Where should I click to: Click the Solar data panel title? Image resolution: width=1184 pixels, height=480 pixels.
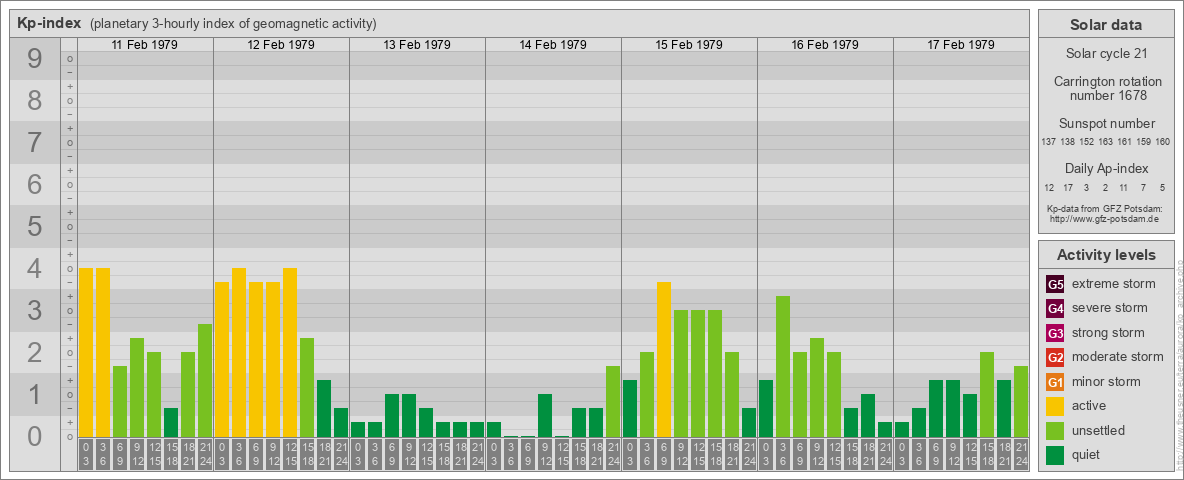click(1106, 25)
